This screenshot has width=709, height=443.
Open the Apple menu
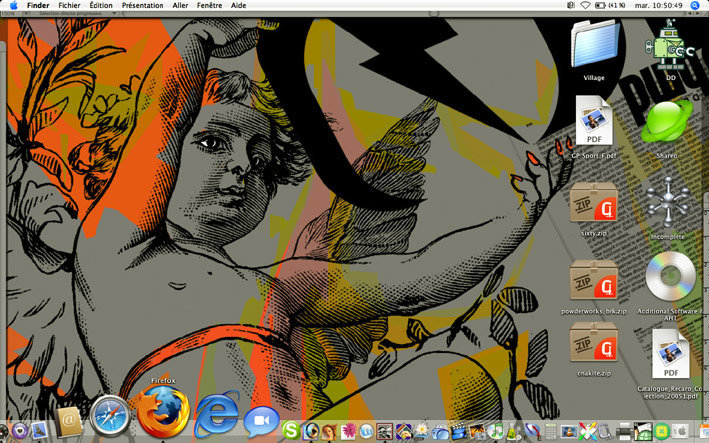[x=13, y=6]
